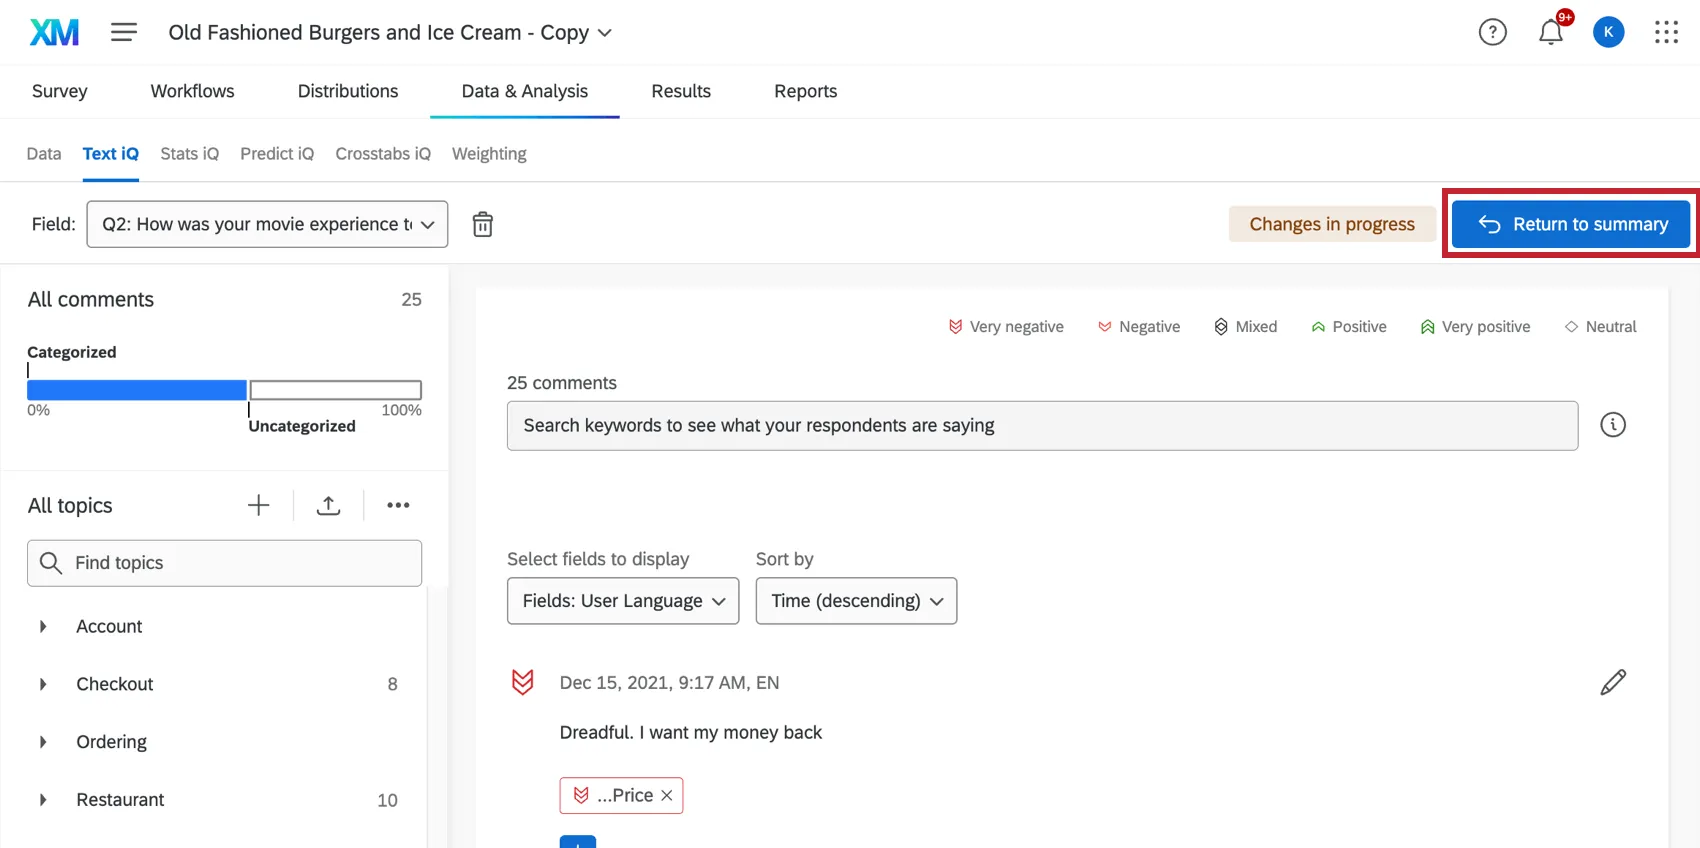This screenshot has width=1700, height=848.
Task: Click the XM logo icon
Action: click(x=54, y=33)
